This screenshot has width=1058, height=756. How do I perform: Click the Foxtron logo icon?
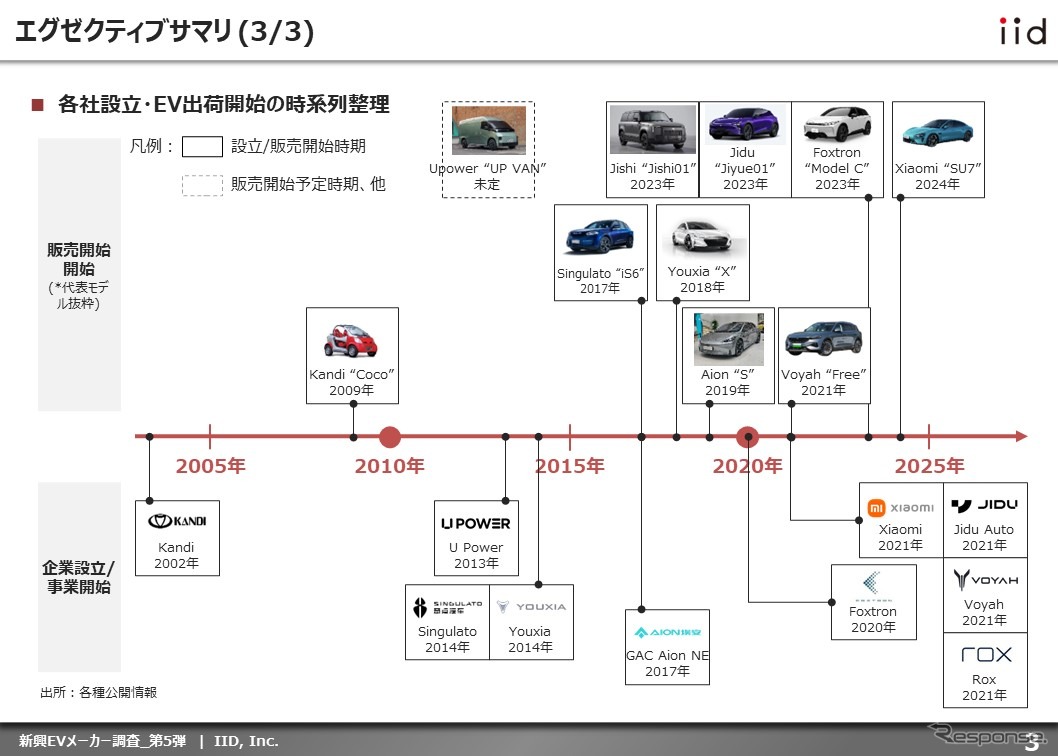click(873, 584)
